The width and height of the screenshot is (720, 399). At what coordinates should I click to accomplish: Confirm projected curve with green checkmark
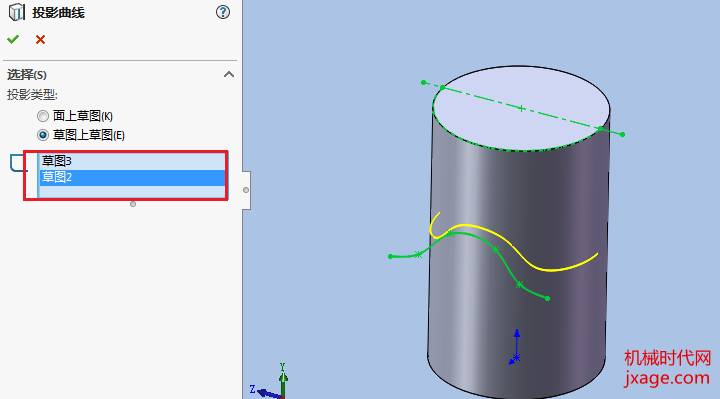pos(13,39)
